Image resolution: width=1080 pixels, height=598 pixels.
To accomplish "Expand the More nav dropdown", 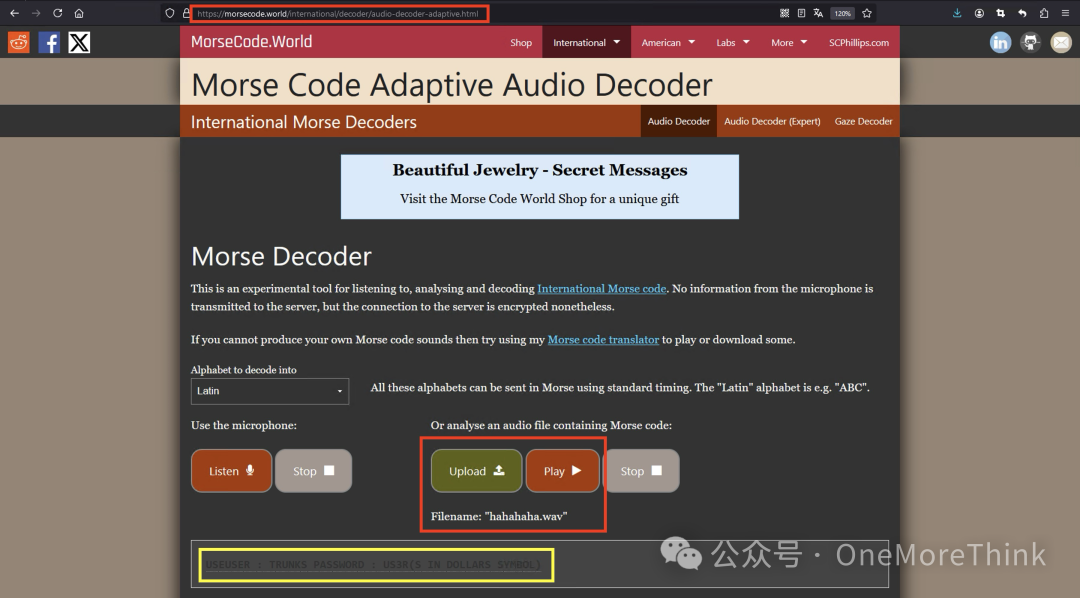I will click(789, 43).
